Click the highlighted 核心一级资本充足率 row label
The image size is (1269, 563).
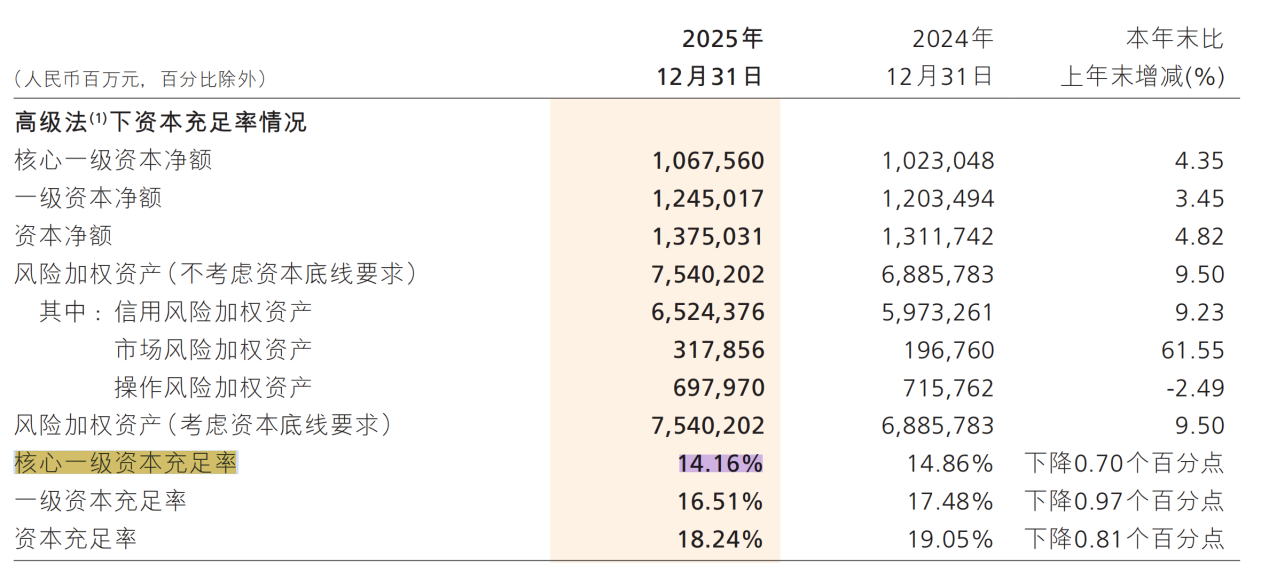[x=125, y=463]
